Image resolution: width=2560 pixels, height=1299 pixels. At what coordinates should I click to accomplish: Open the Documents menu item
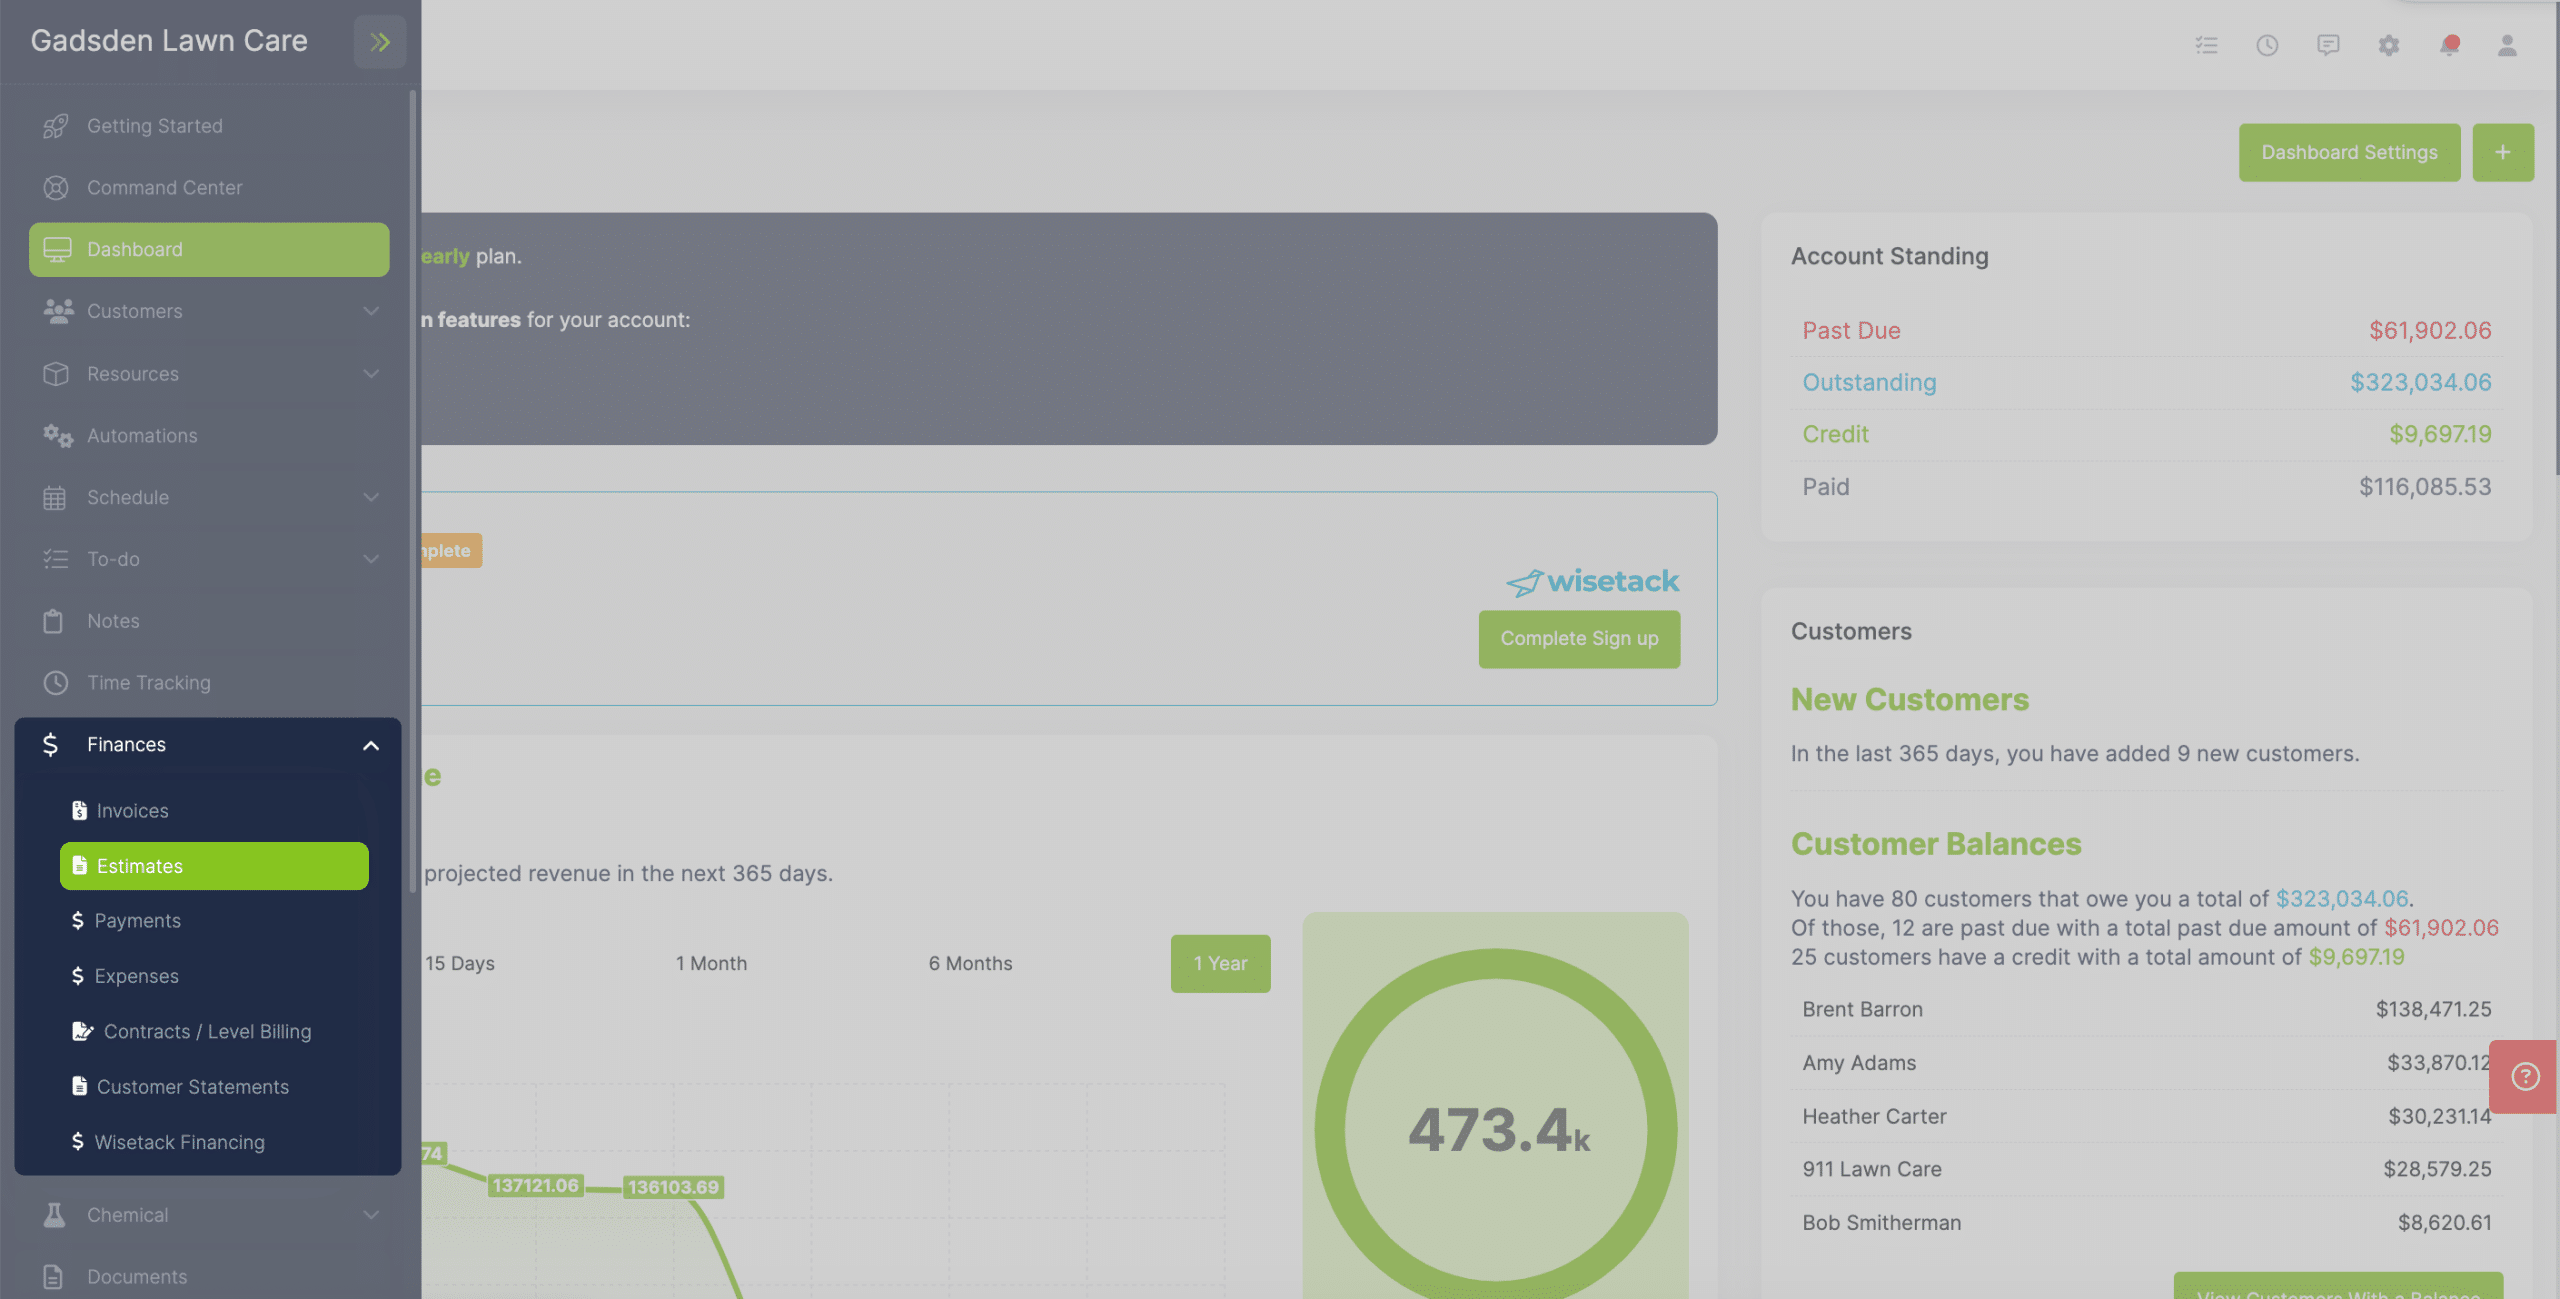coord(209,1277)
